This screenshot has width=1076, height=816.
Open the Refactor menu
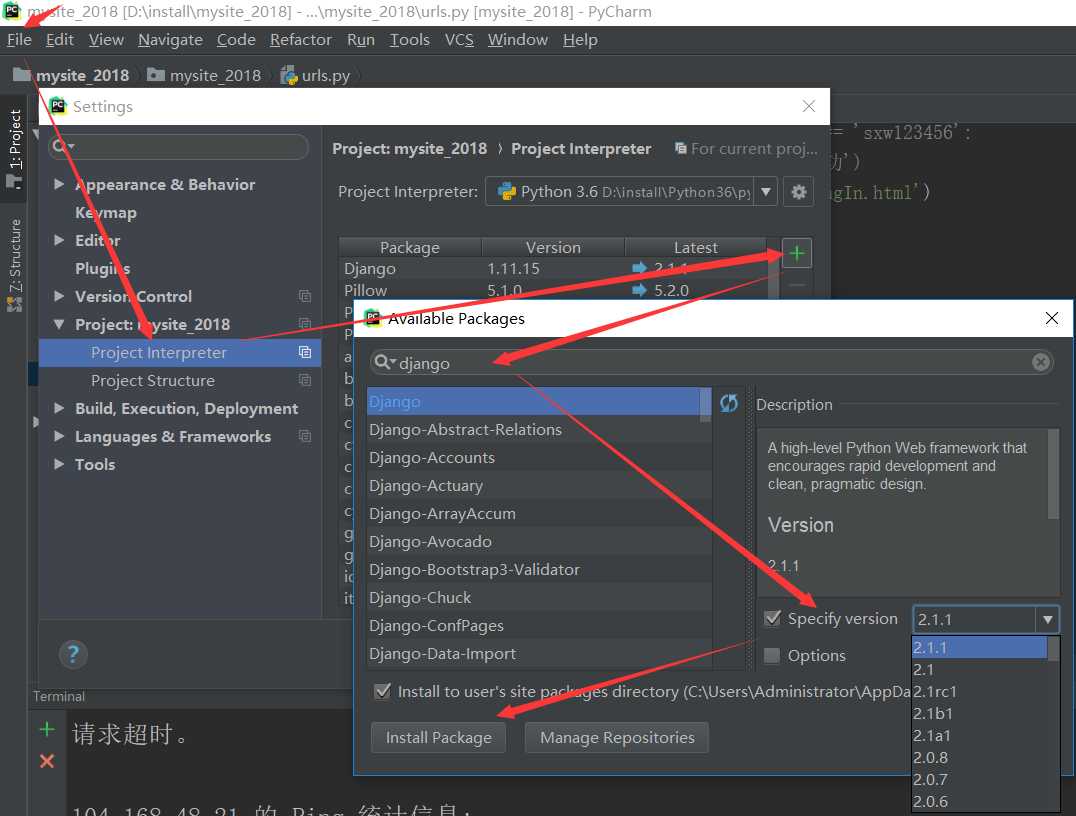(301, 40)
